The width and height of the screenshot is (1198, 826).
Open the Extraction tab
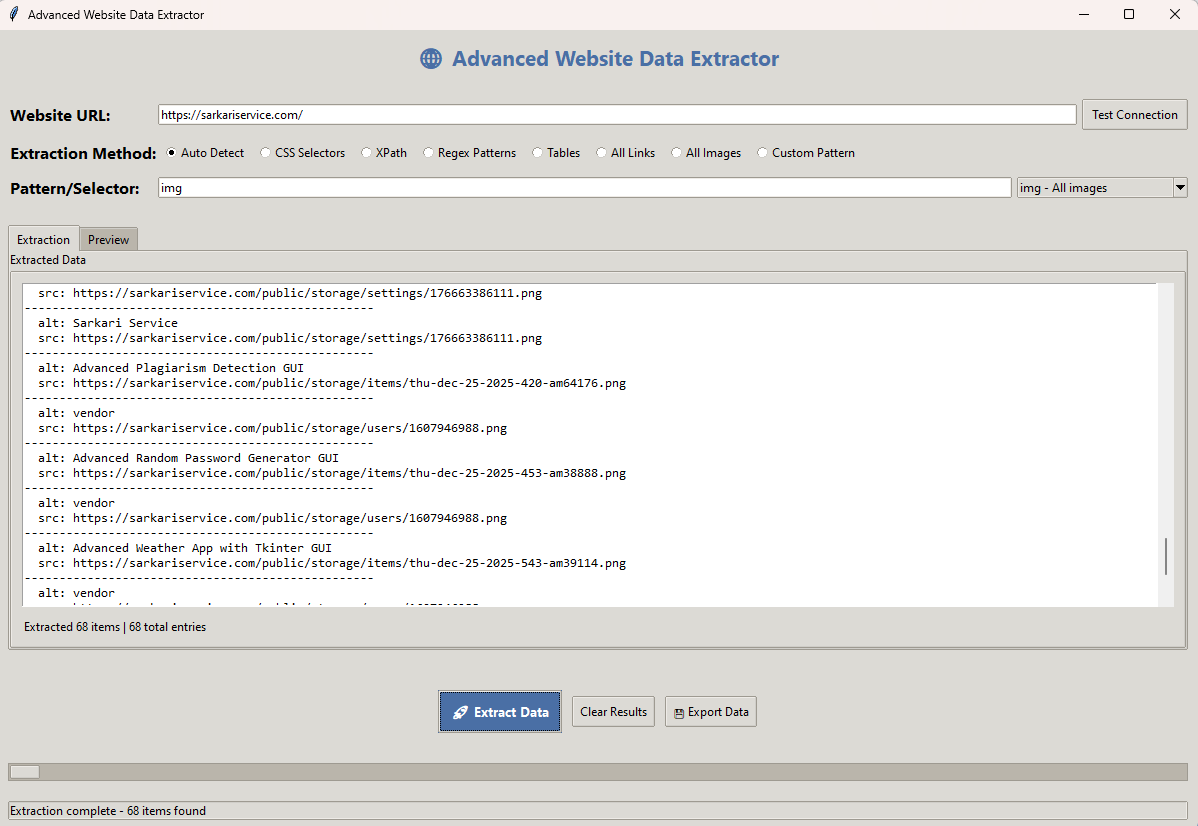point(44,240)
